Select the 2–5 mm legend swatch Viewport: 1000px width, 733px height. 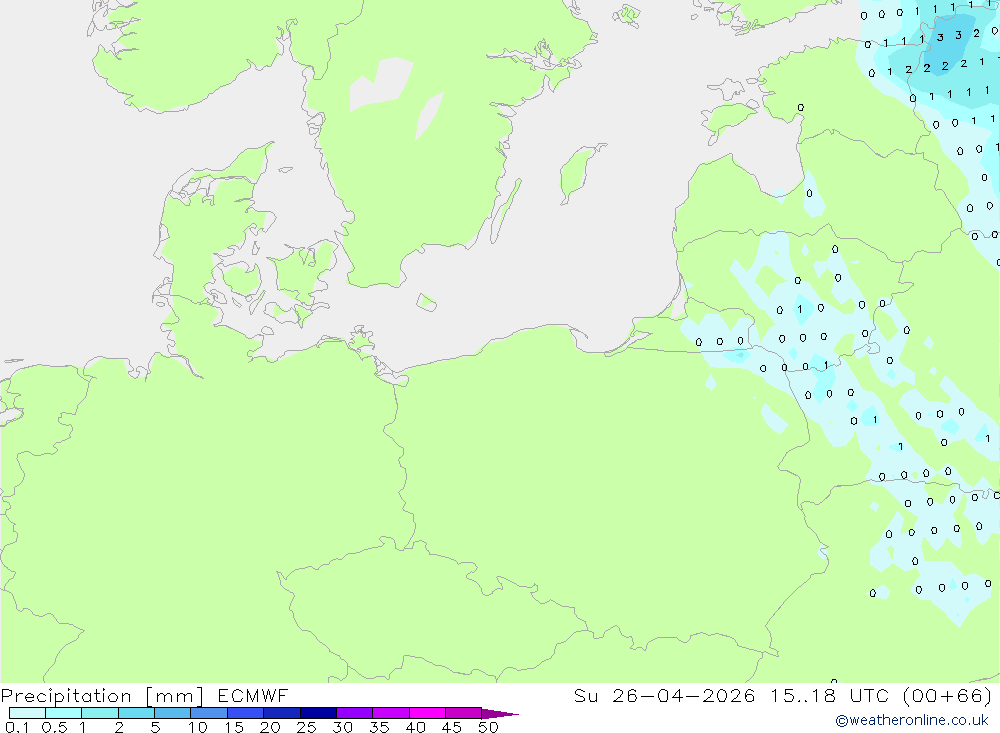[x=136, y=713]
